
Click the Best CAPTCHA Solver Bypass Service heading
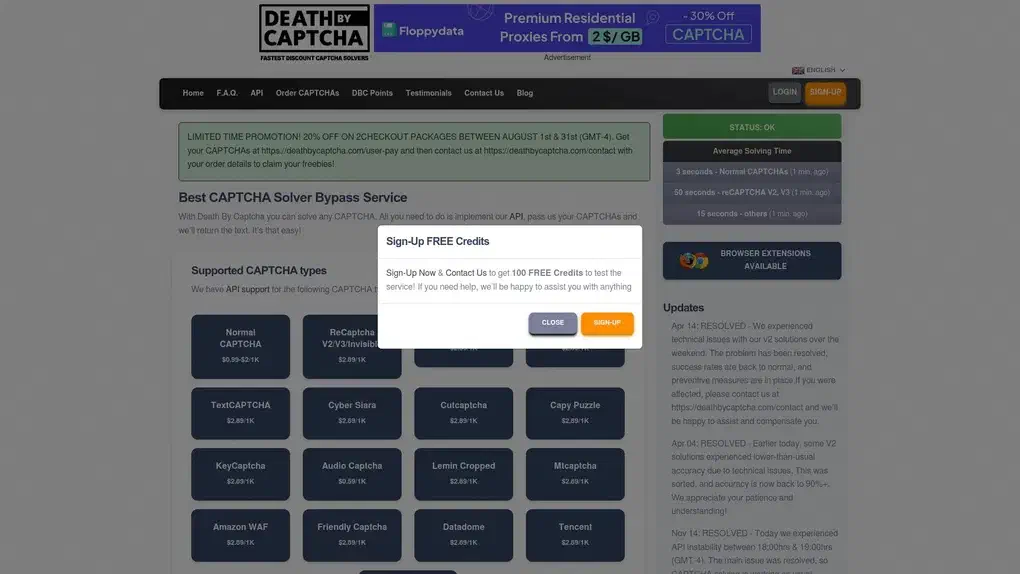tap(293, 198)
